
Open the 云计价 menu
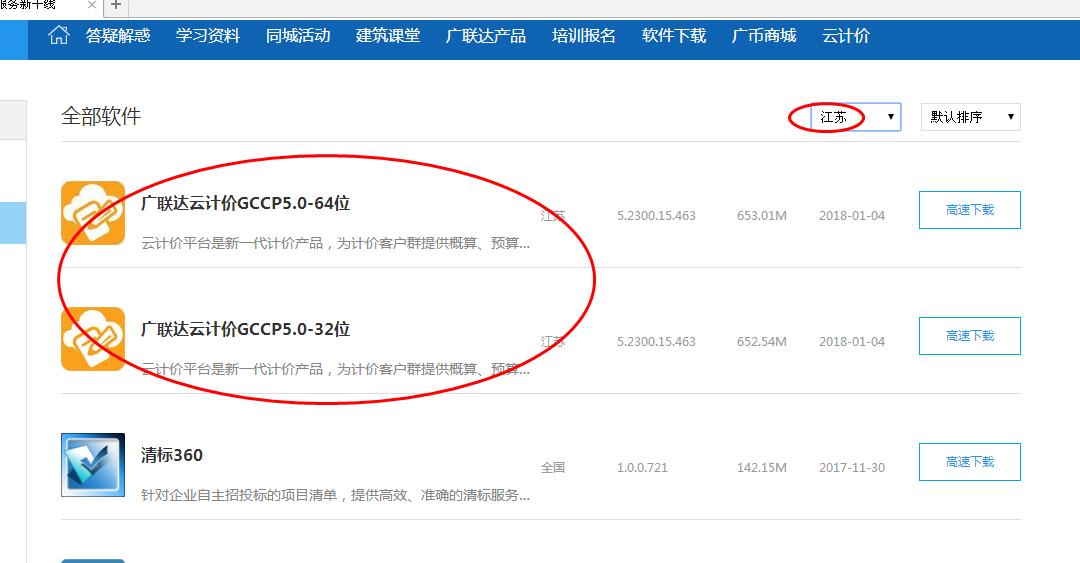[846, 36]
